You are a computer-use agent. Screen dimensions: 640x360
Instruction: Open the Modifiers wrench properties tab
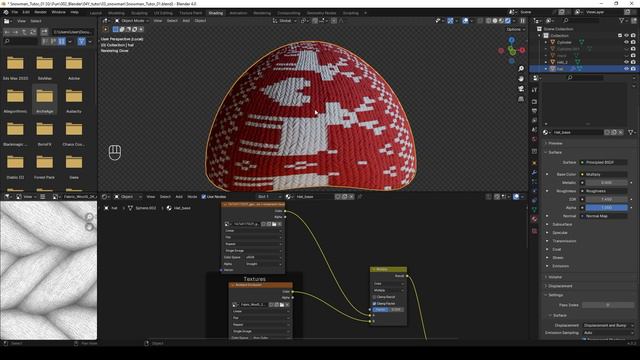(534, 172)
